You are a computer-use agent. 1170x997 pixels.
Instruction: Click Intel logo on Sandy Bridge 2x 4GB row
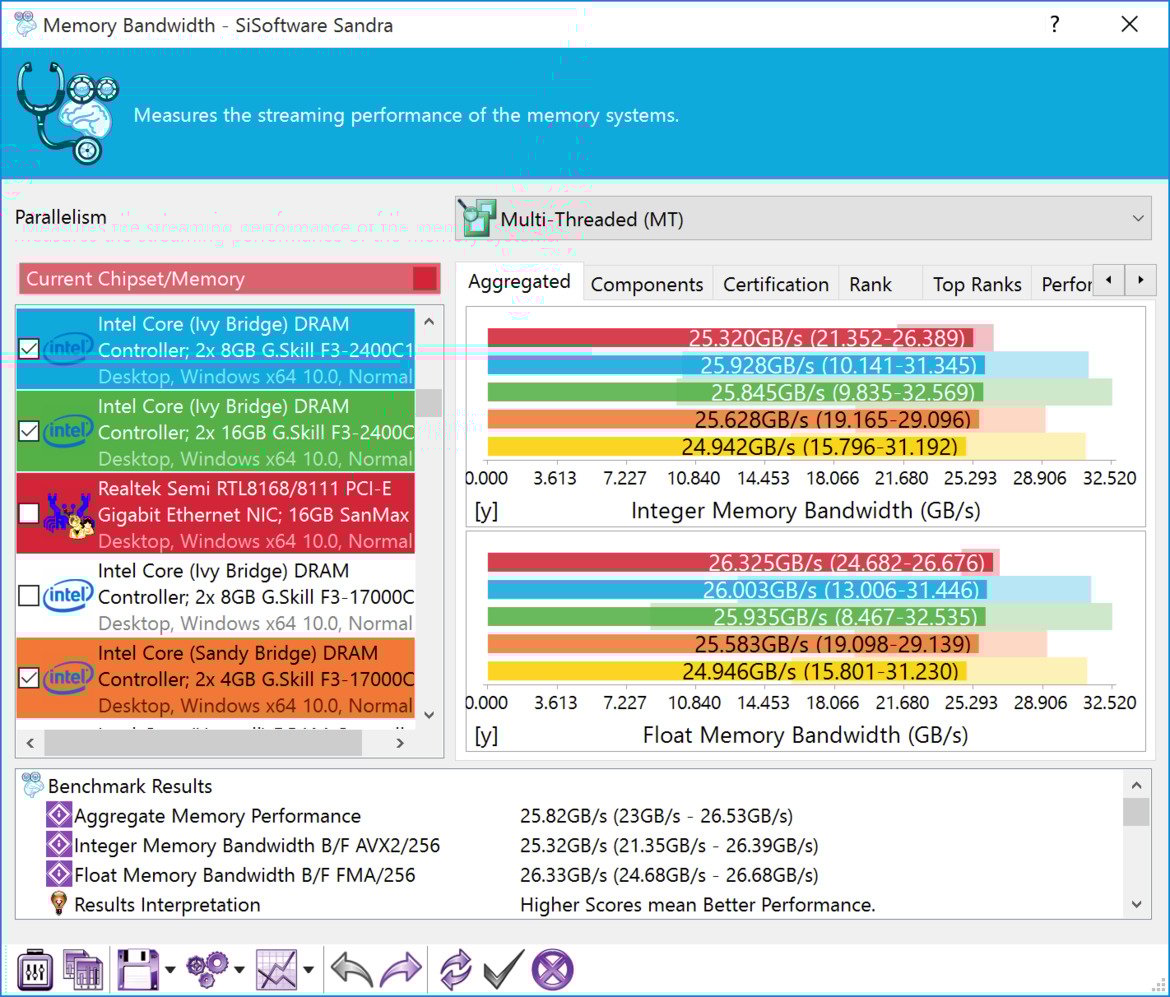68,678
